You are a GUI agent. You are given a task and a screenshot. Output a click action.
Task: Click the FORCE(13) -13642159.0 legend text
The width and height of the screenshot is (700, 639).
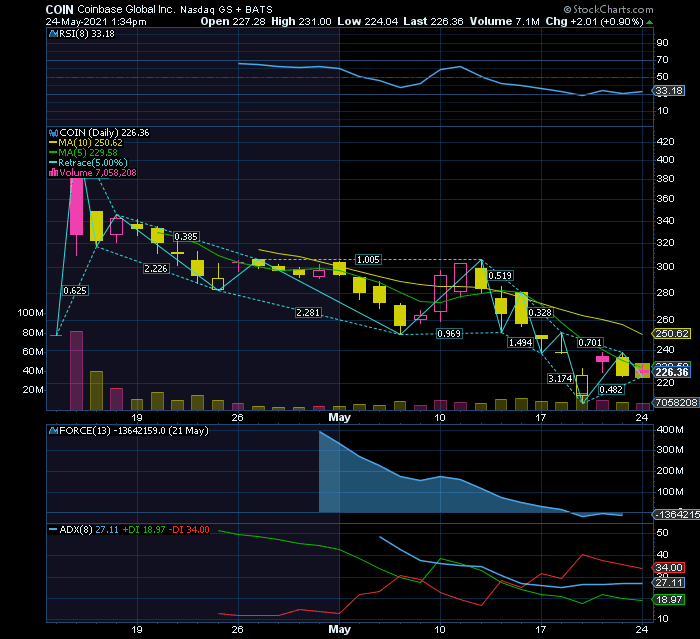134,431
